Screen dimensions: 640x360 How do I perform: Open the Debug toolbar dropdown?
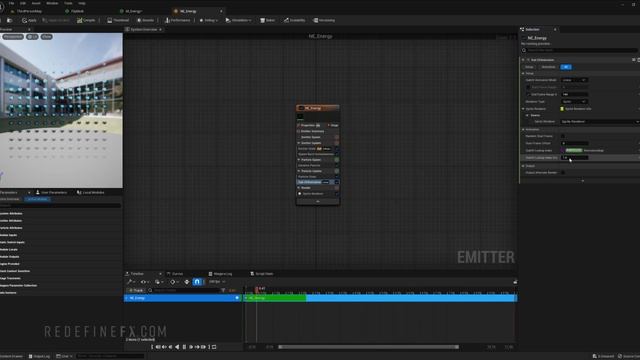pos(209,20)
